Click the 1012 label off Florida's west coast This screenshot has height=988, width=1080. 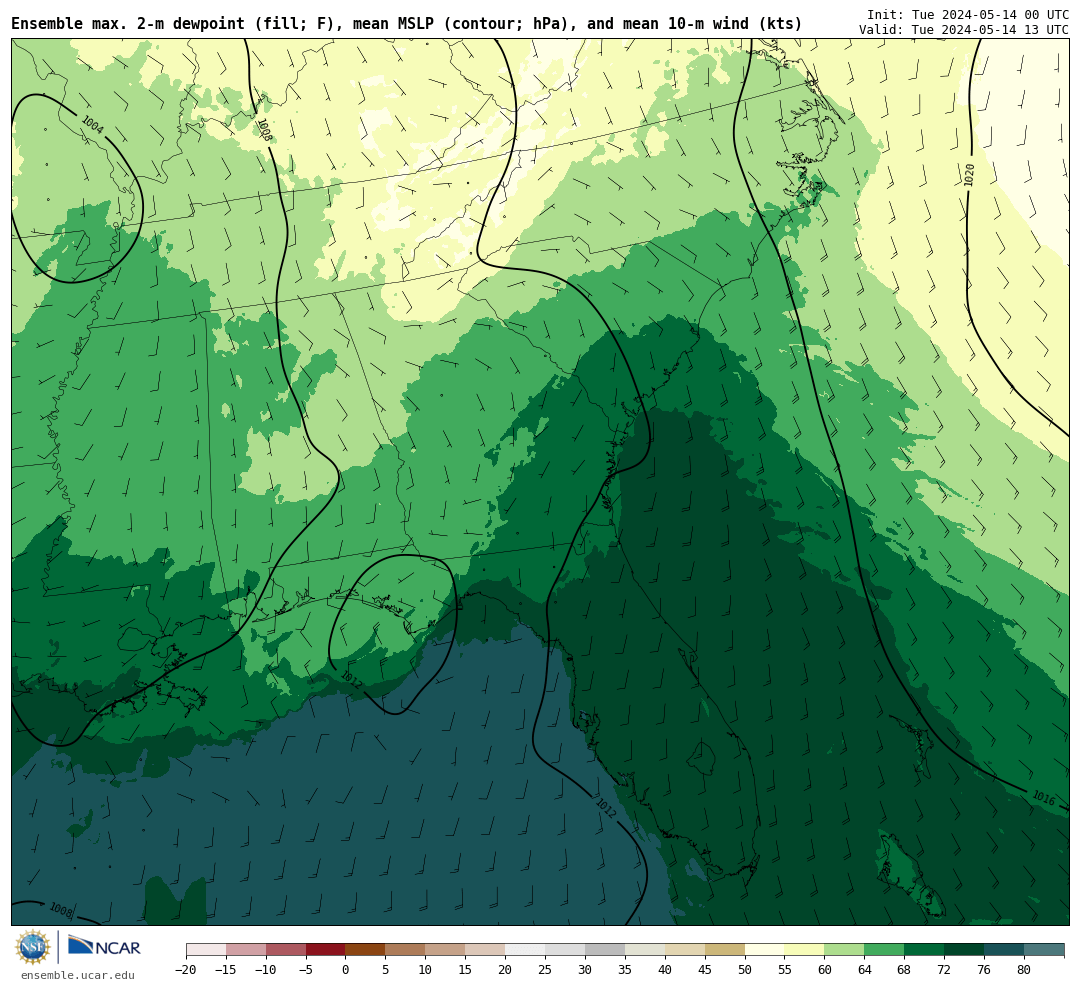coord(605,808)
